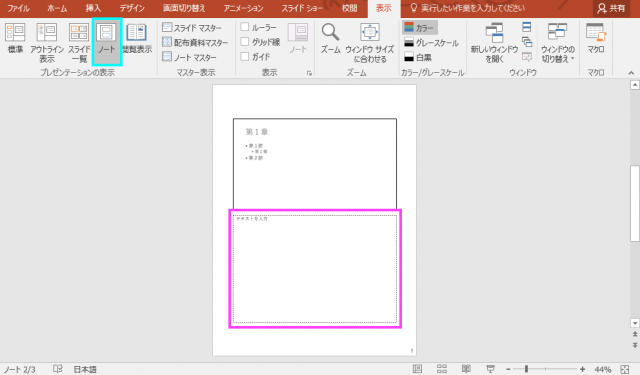Switch to Normal (標準) view
Viewport: 640px width, 375px height.
(15, 39)
